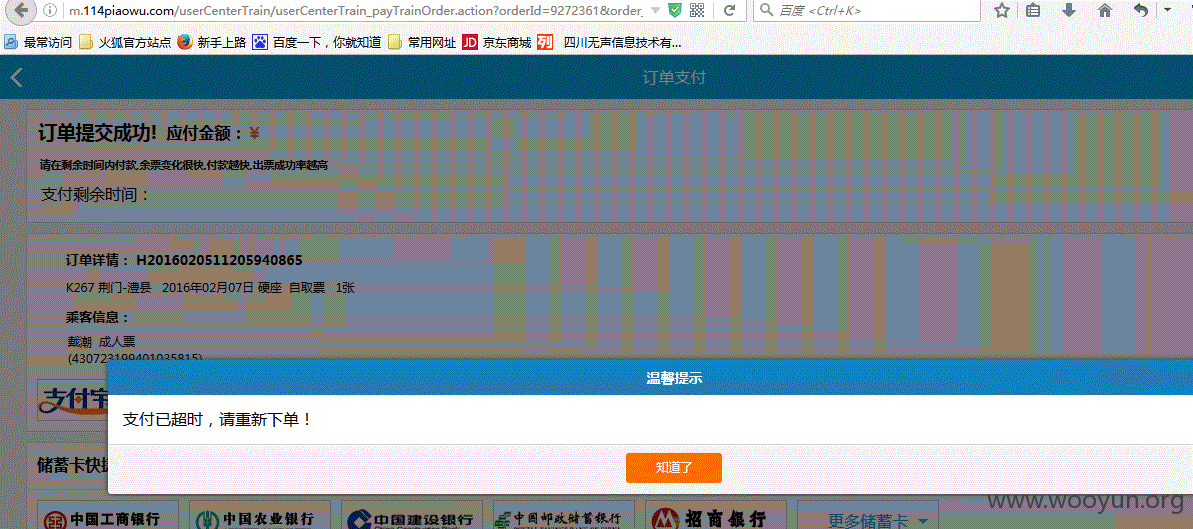Click the 知道了 confirmation button
1193x529 pixels.
point(673,467)
